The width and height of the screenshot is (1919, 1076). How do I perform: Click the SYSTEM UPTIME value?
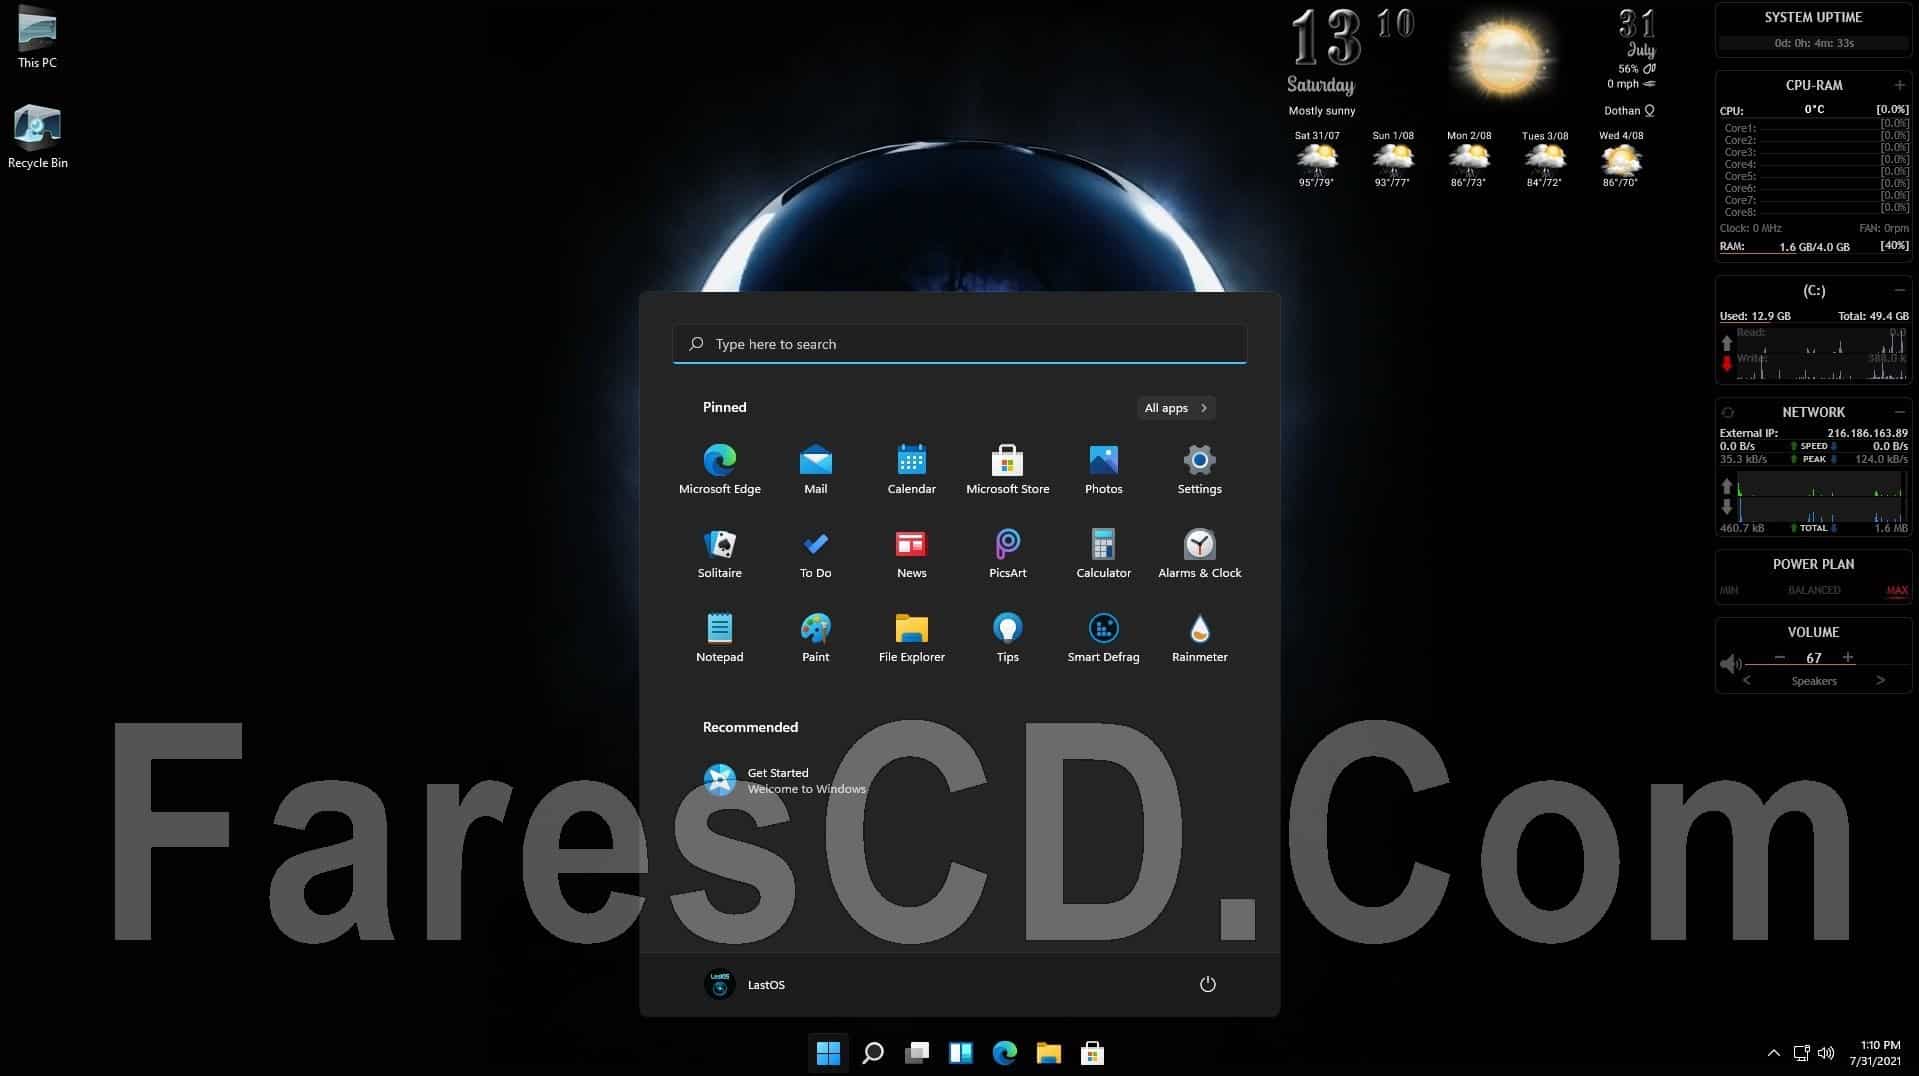[x=1813, y=43]
